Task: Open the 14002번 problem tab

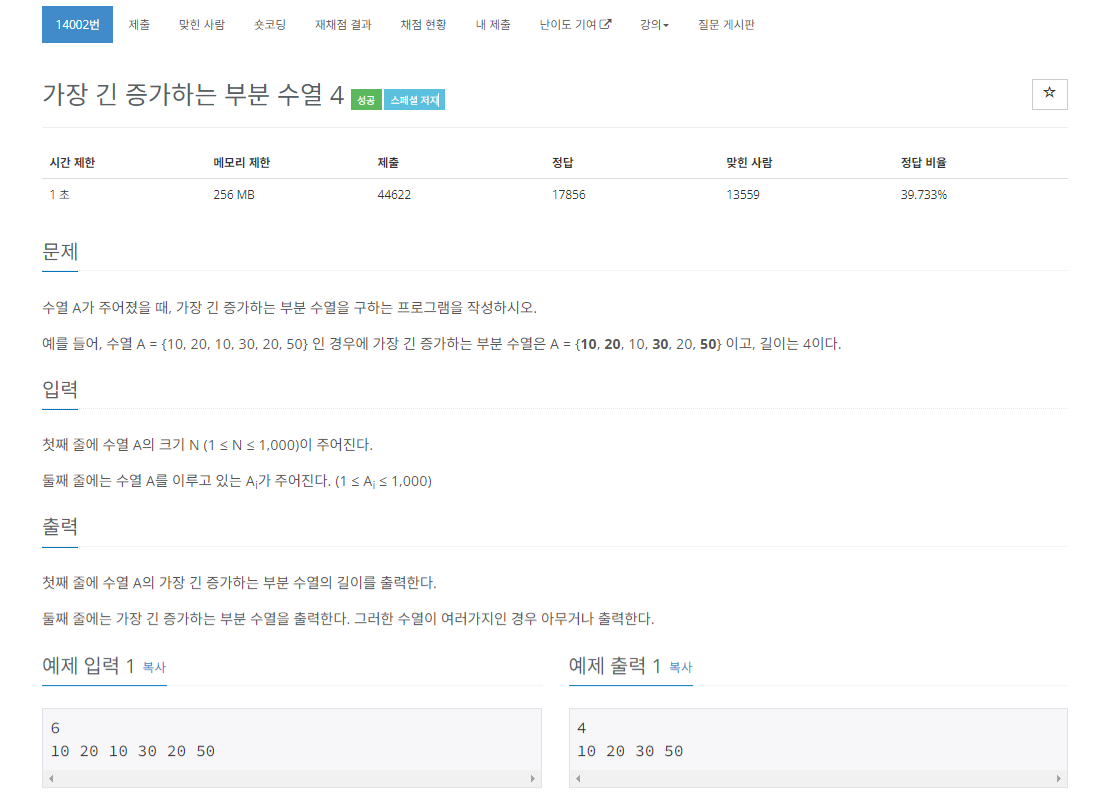Action: 77,24
